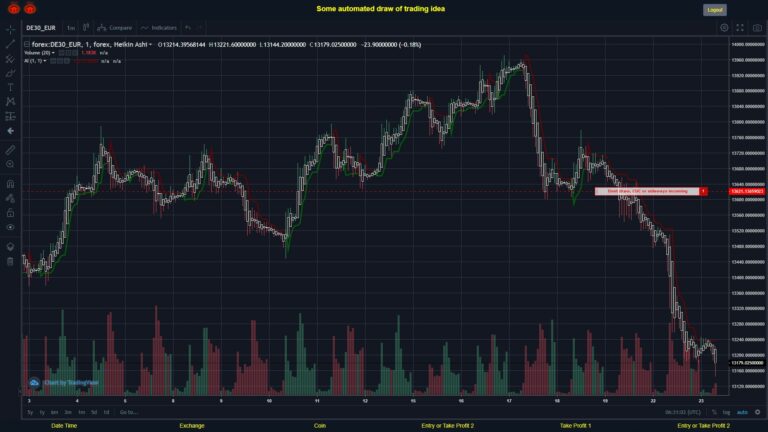Click the red alert text label on chart

[647, 192]
